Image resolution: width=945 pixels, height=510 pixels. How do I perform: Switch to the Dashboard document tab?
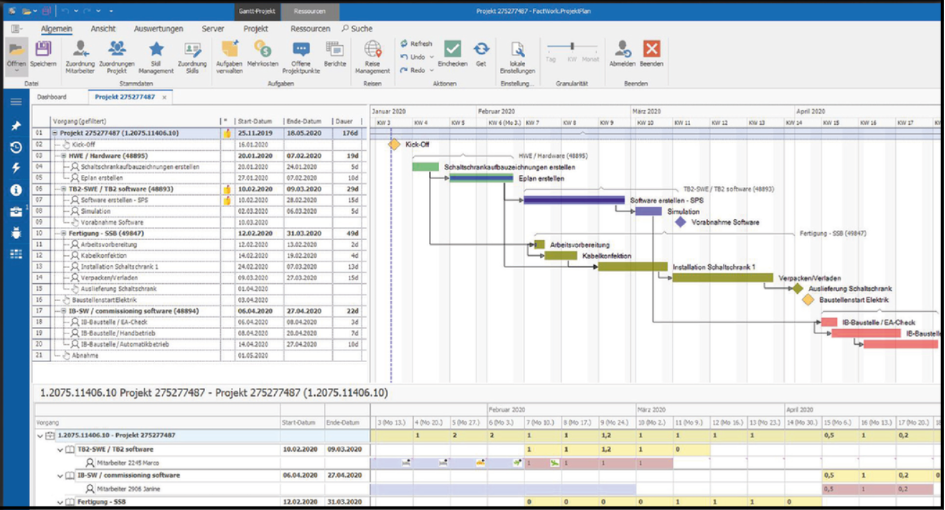(52, 96)
